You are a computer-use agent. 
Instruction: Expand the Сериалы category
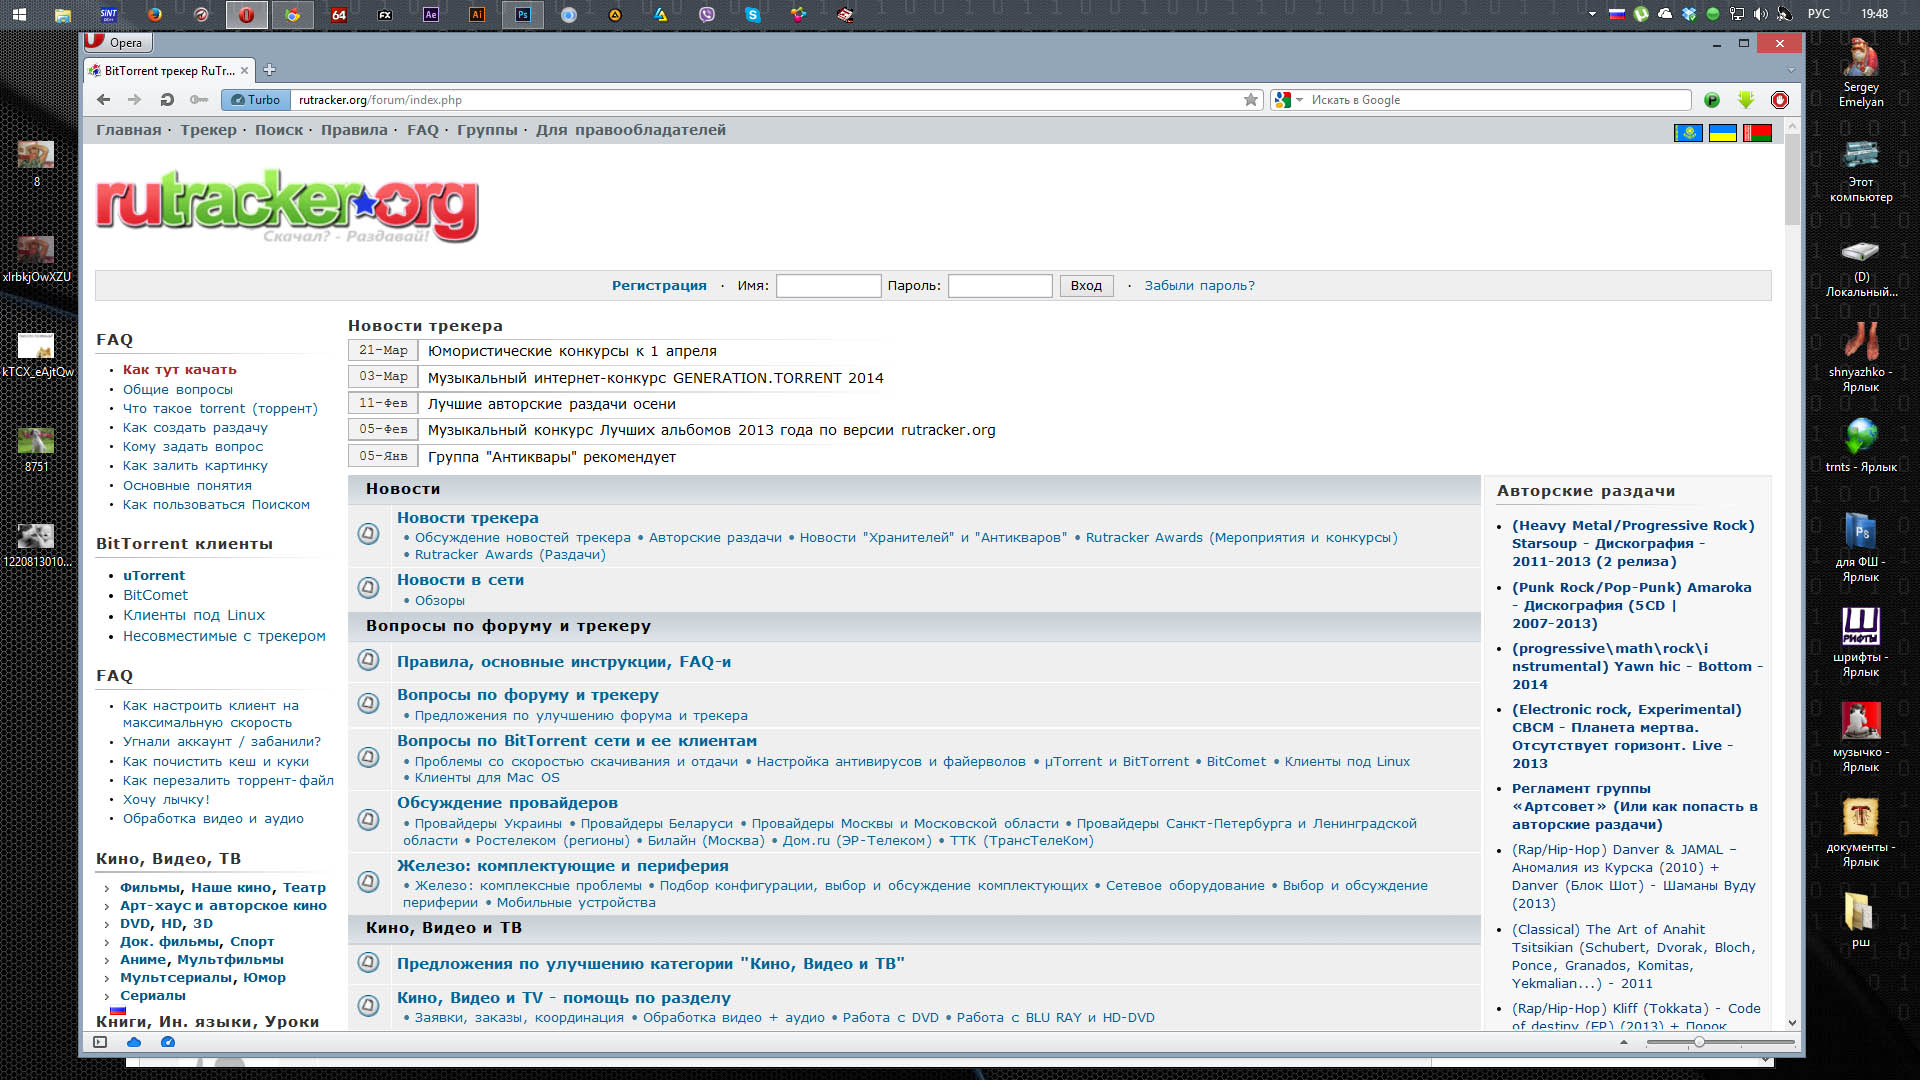[x=107, y=996]
